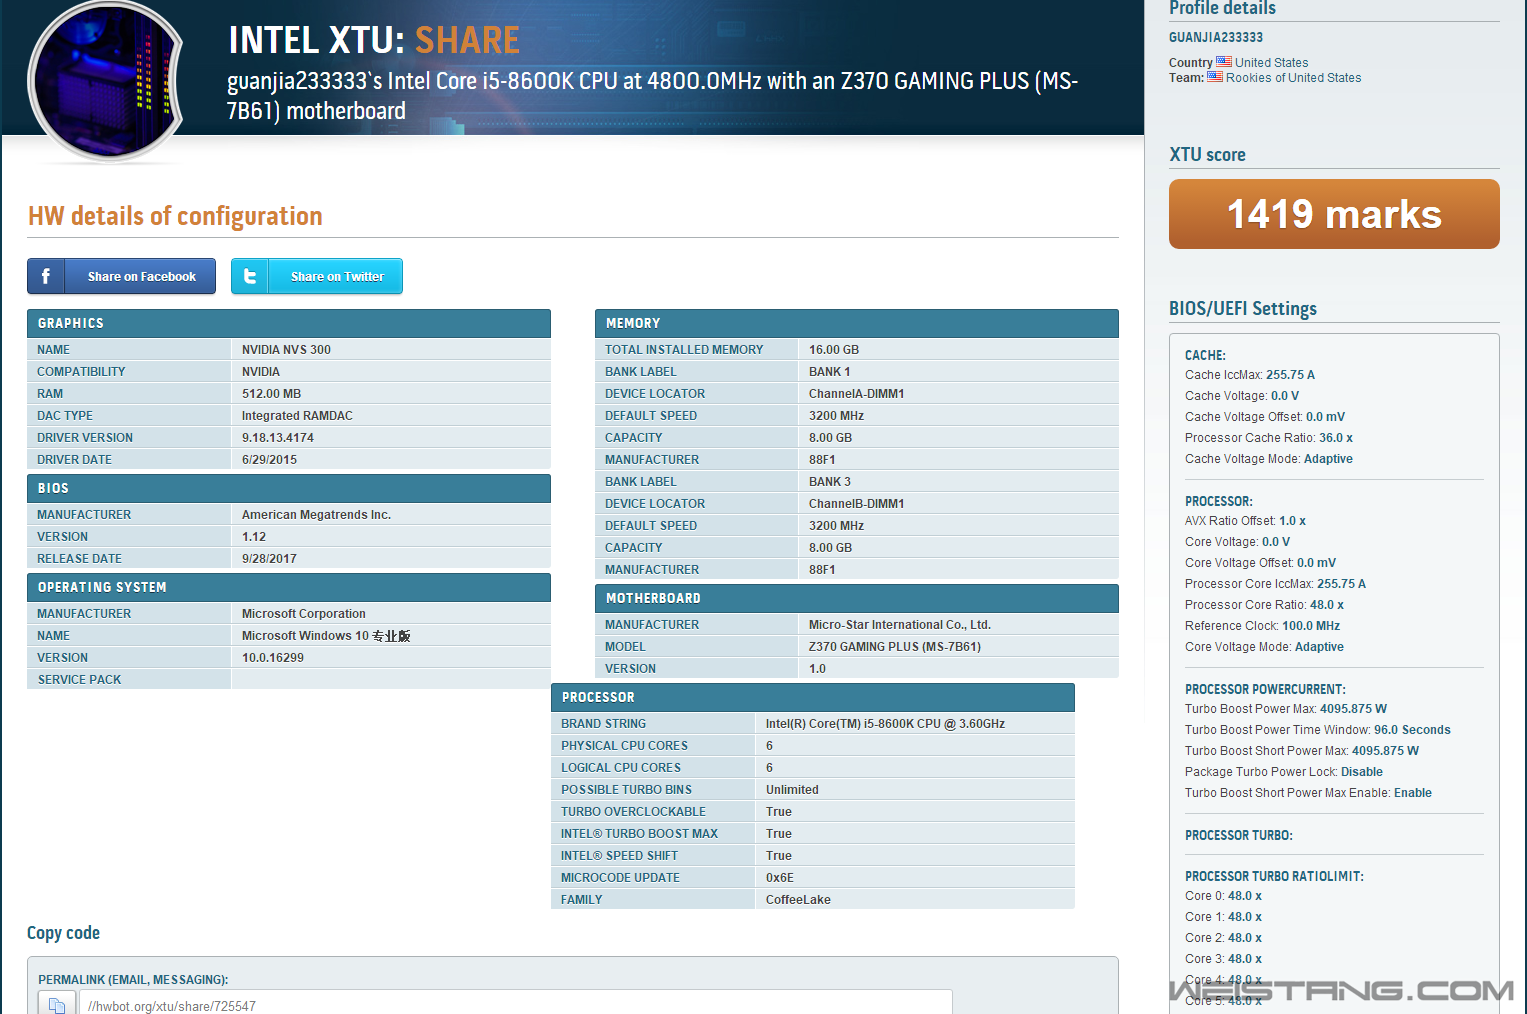The image size is (1527, 1014).
Task: Select motherboard version 1.0
Action: pos(818,668)
